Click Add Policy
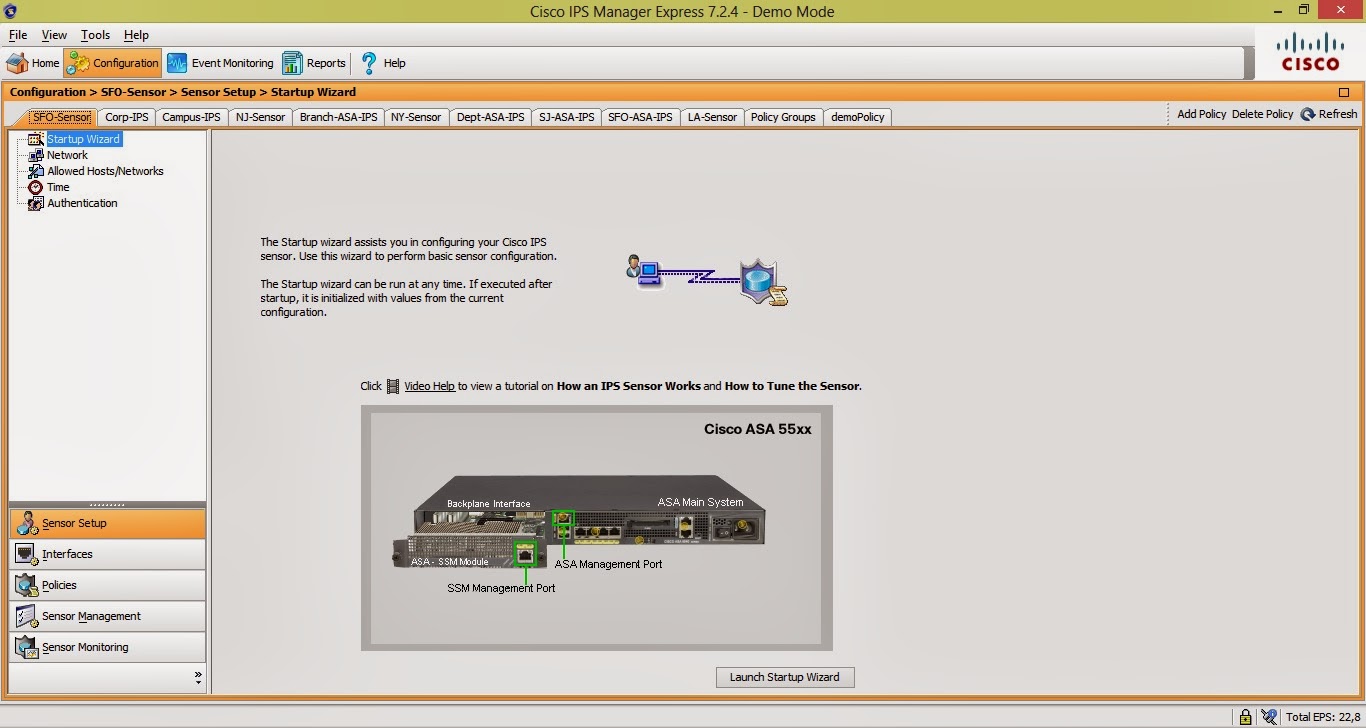Screen dimensions: 1366x728 (1201, 114)
